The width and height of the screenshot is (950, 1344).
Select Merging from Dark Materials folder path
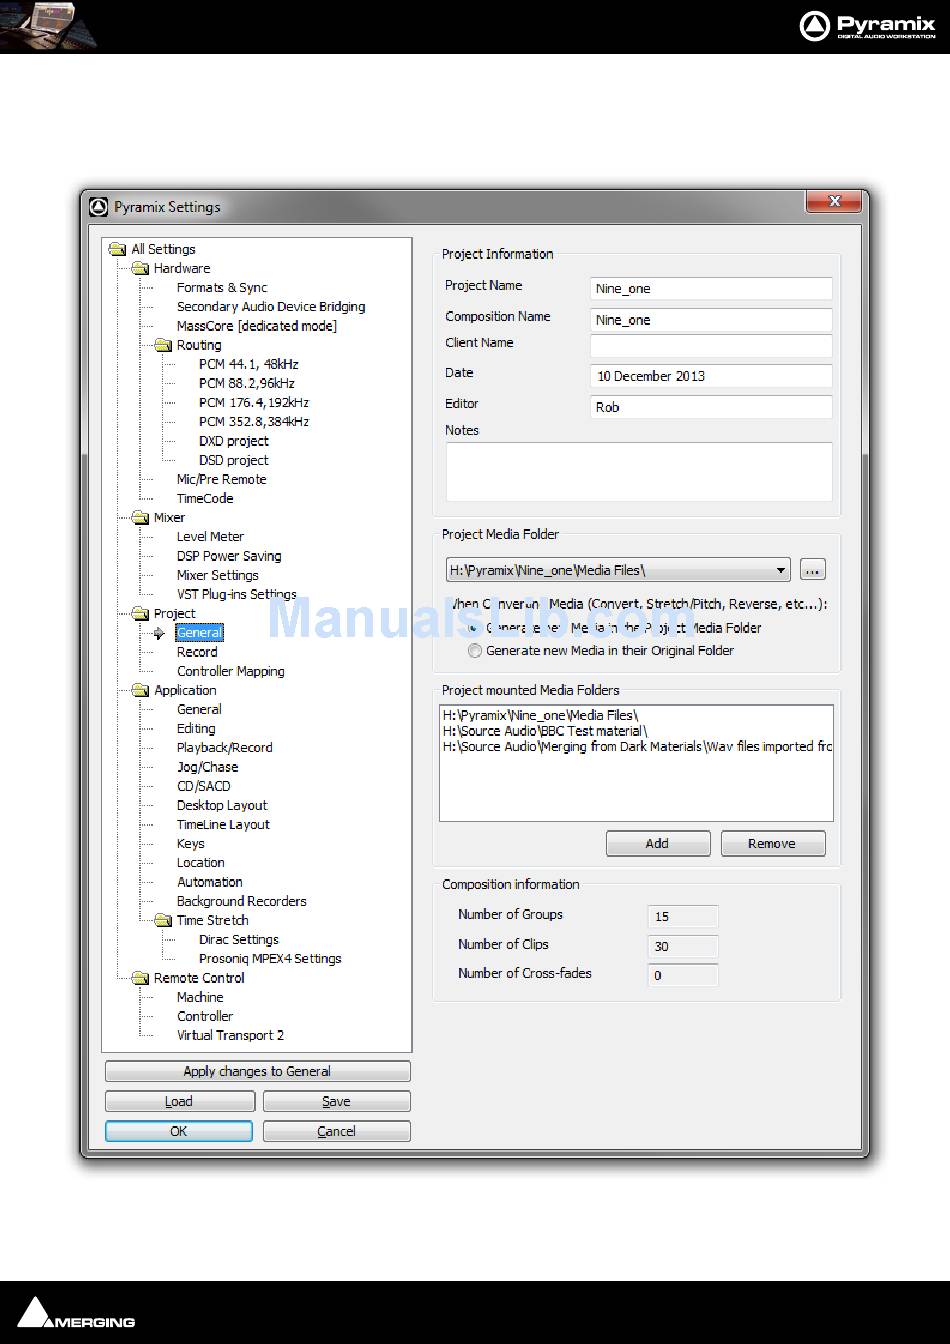pyautogui.click(x=637, y=747)
